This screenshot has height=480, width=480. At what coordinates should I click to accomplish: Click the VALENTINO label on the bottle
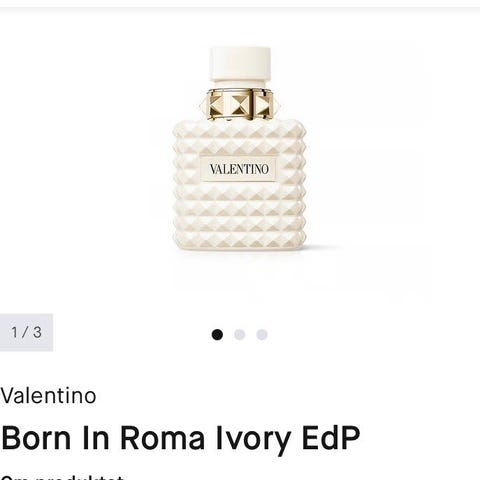239,169
